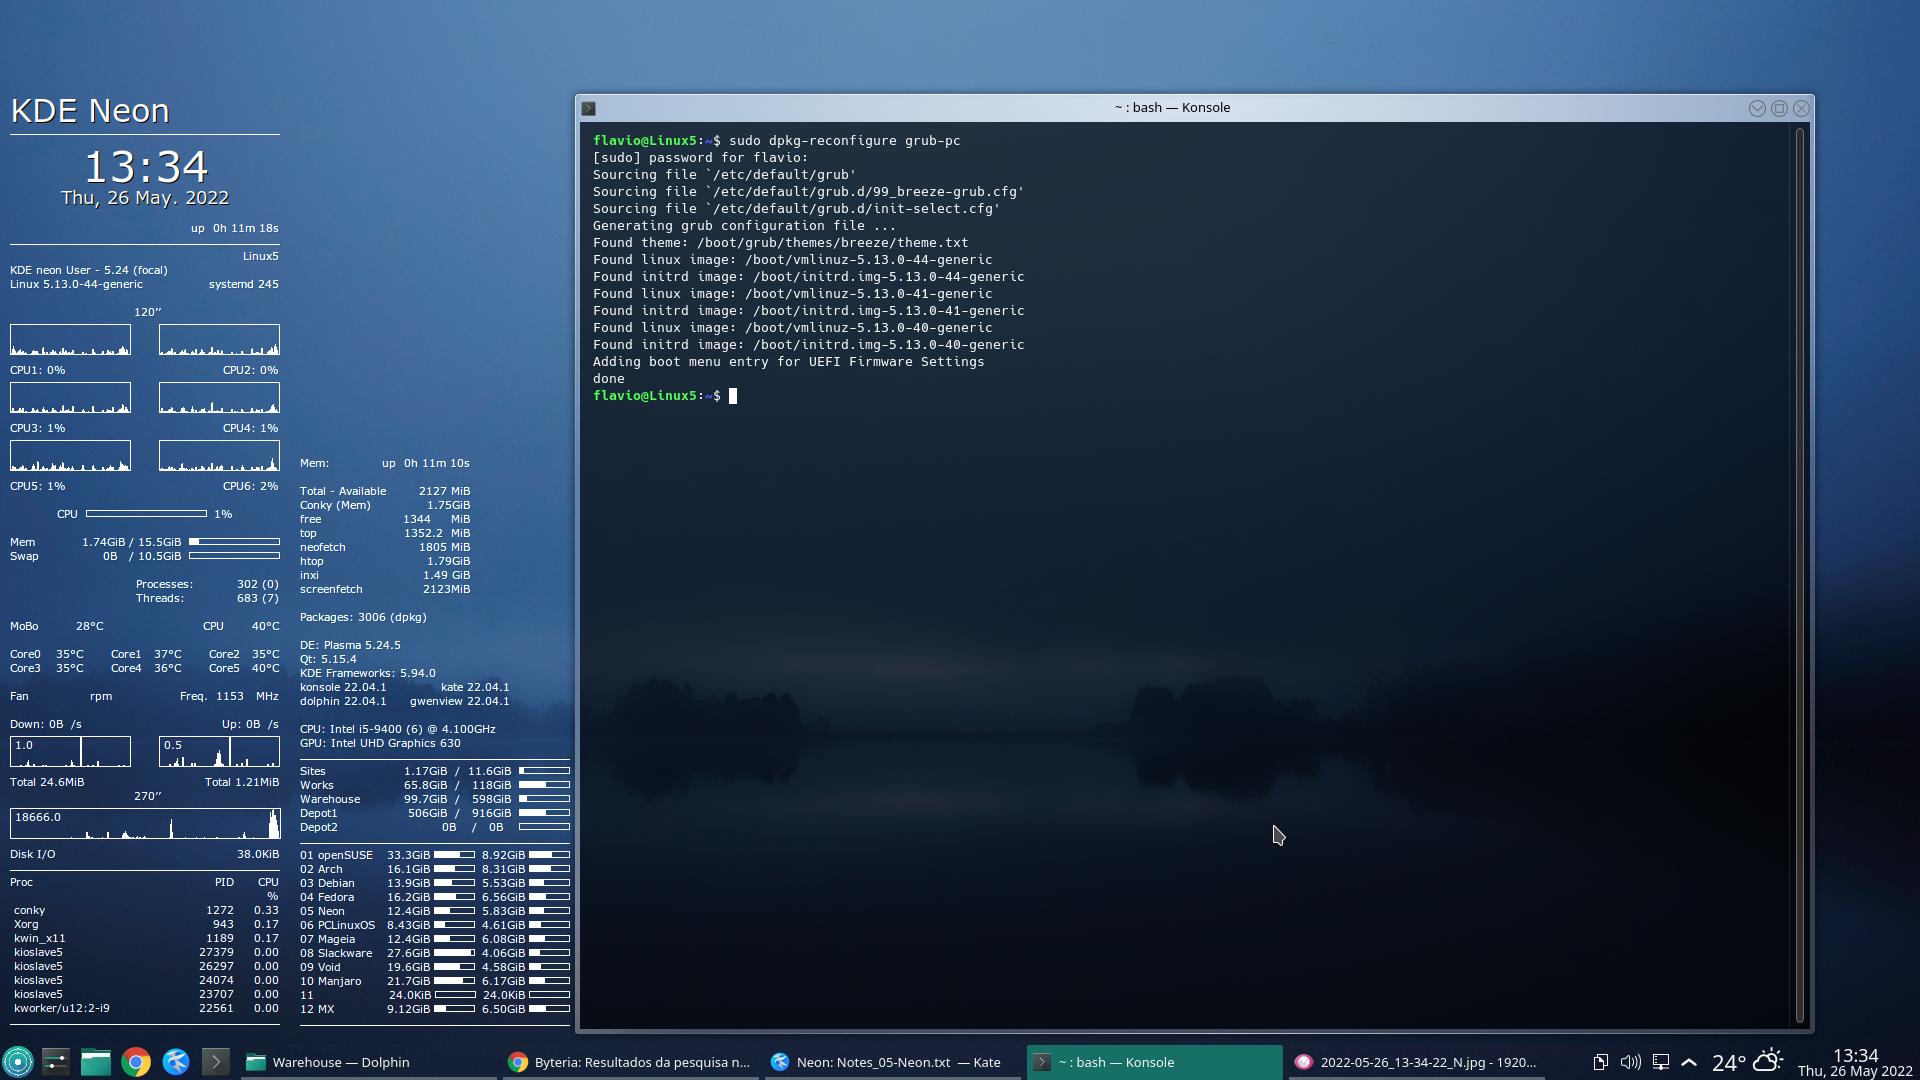This screenshot has height=1080, width=1920.
Task: Click the '10 Manjaro' partition row
Action: (435, 982)
